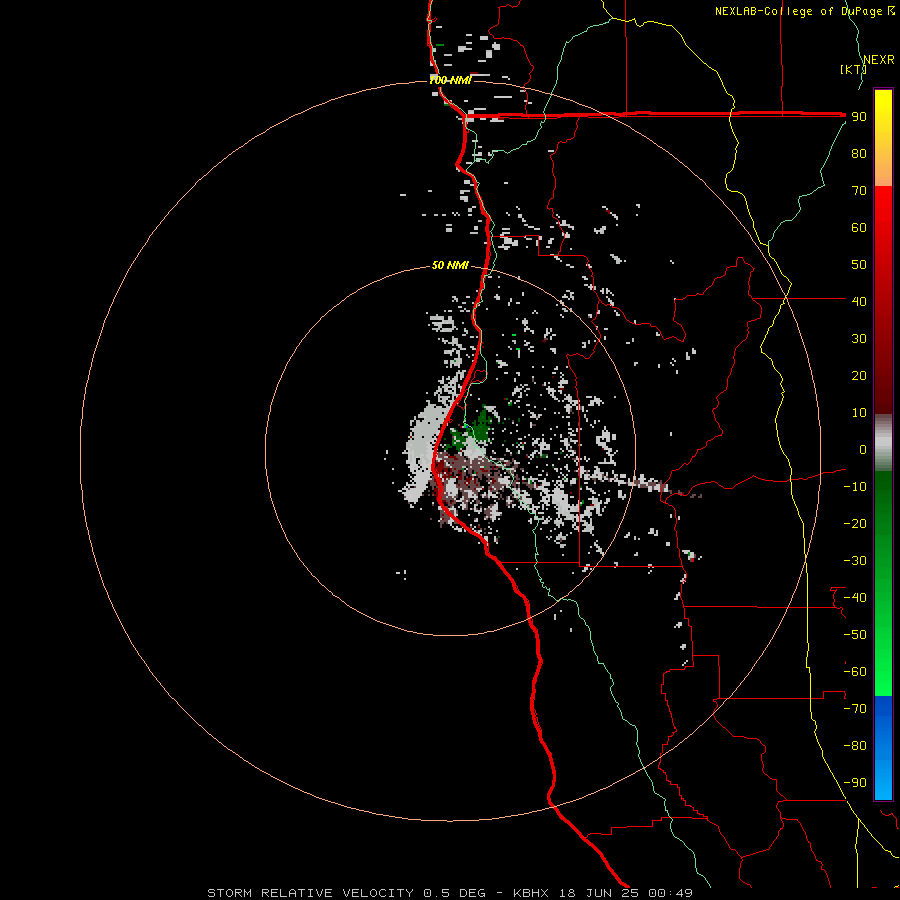Click the 100 NMI range ring label
The image size is (900, 900).
tap(450, 80)
